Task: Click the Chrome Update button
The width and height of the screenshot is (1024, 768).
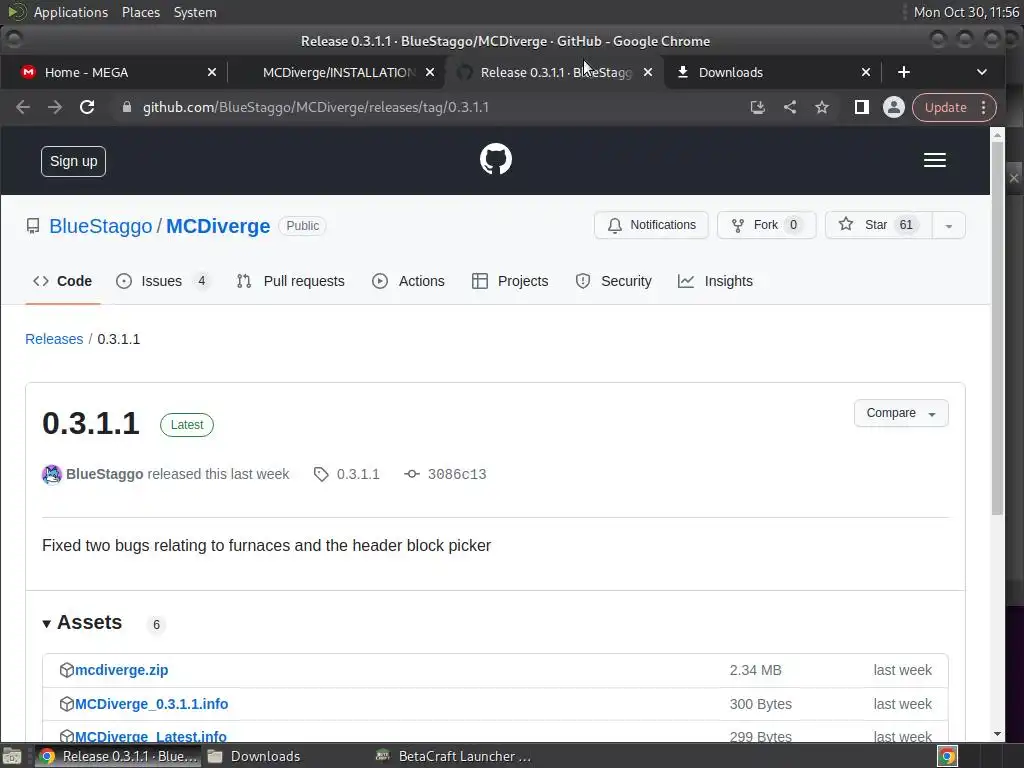Action: click(946, 107)
